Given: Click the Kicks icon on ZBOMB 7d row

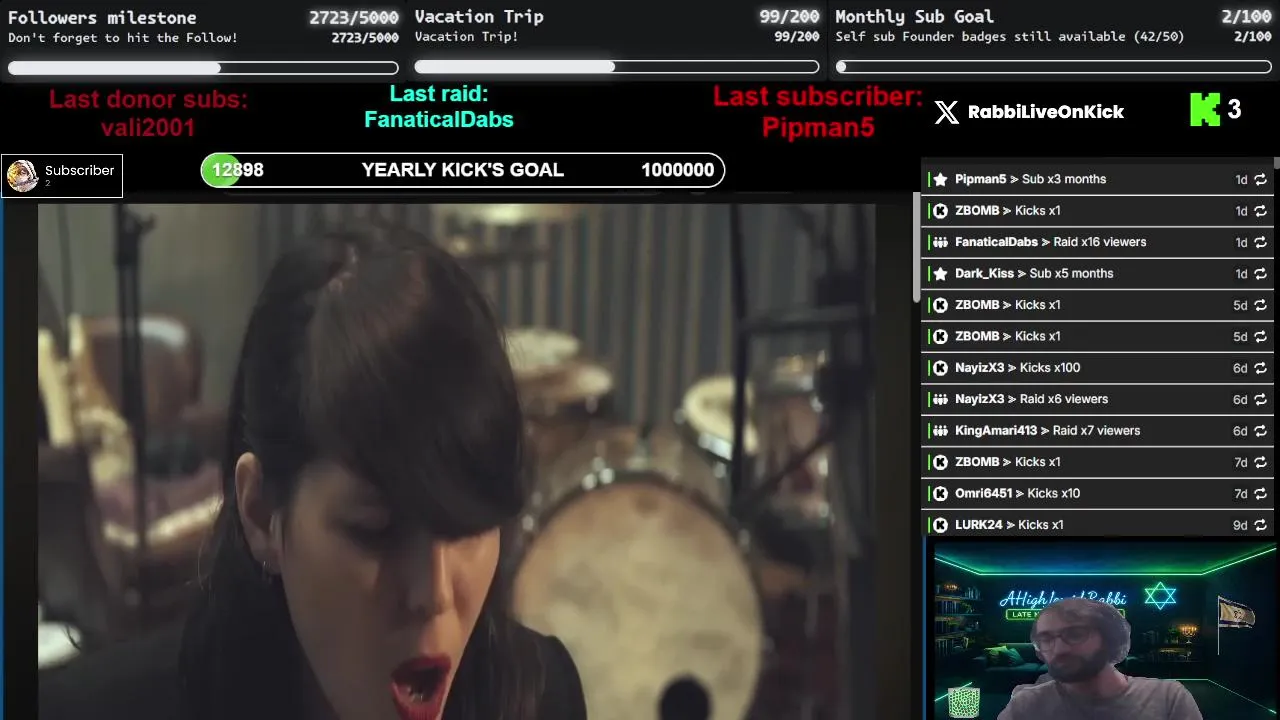Looking at the screenshot, I should click(940, 462).
